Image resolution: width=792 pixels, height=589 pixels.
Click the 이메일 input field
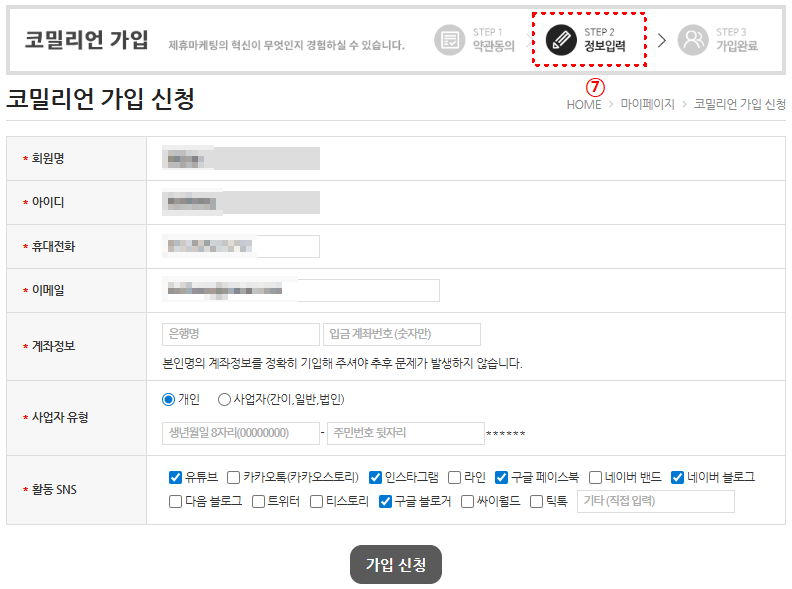tap(300, 290)
